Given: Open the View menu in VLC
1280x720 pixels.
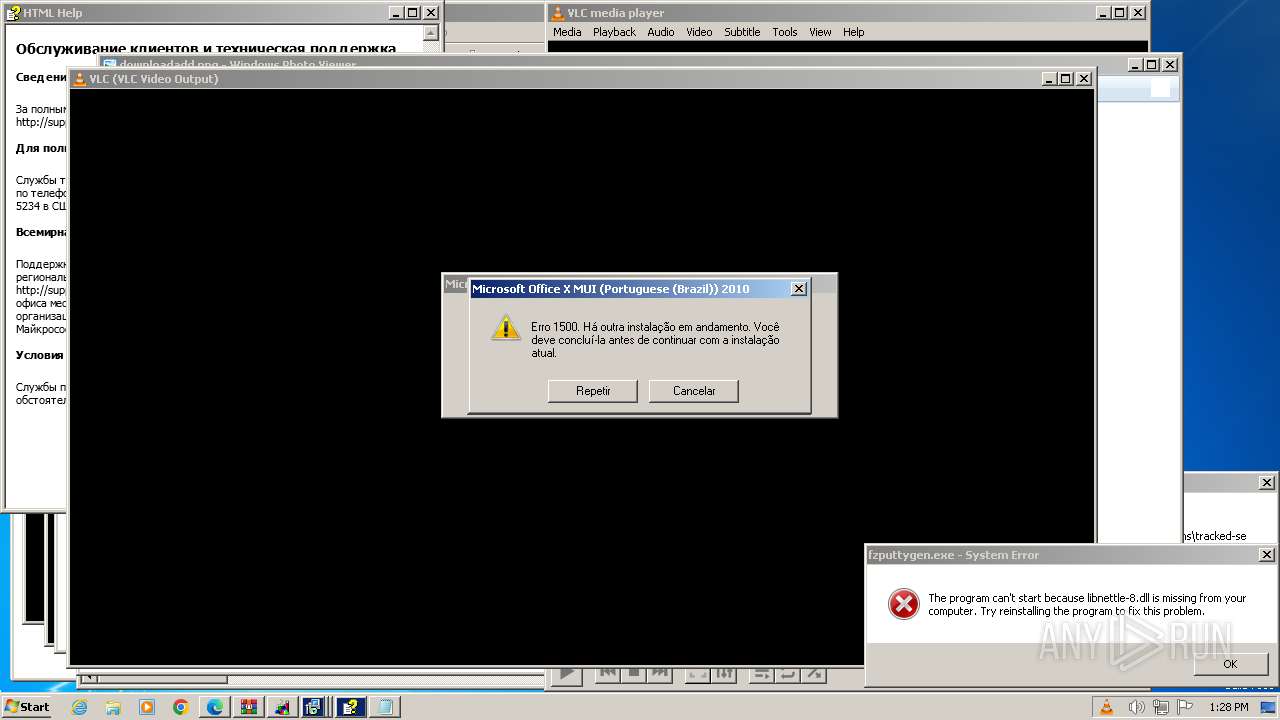Looking at the screenshot, I should coord(820,32).
